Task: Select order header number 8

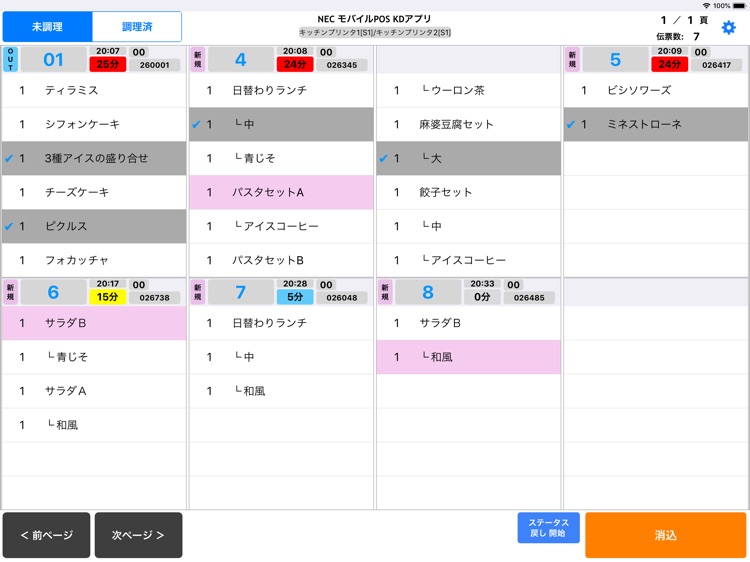Action: coord(428,292)
